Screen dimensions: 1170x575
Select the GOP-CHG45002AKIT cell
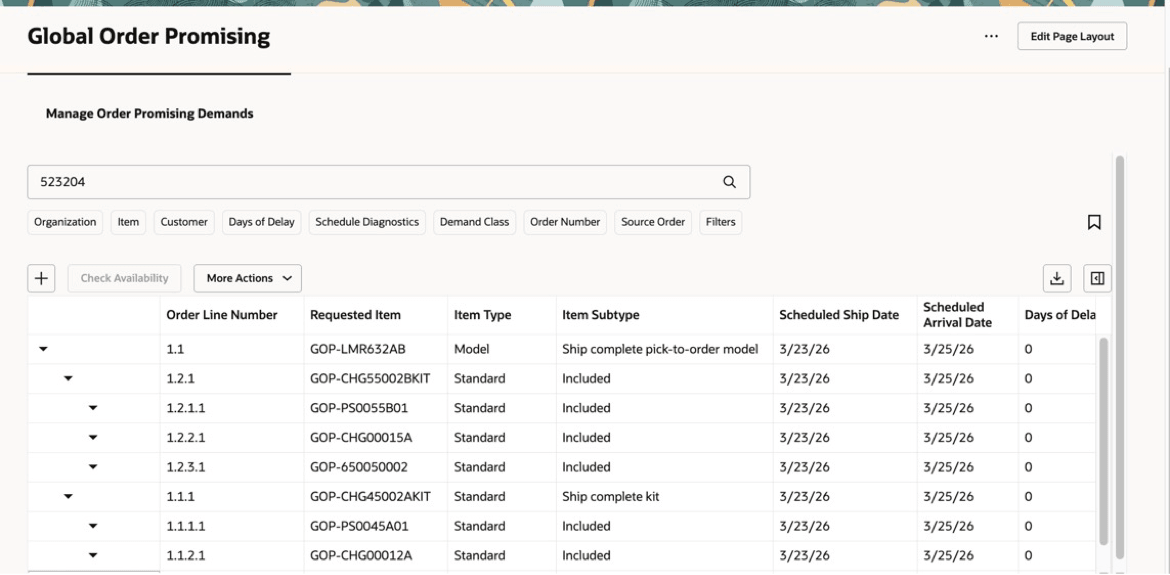pyautogui.click(x=375, y=497)
